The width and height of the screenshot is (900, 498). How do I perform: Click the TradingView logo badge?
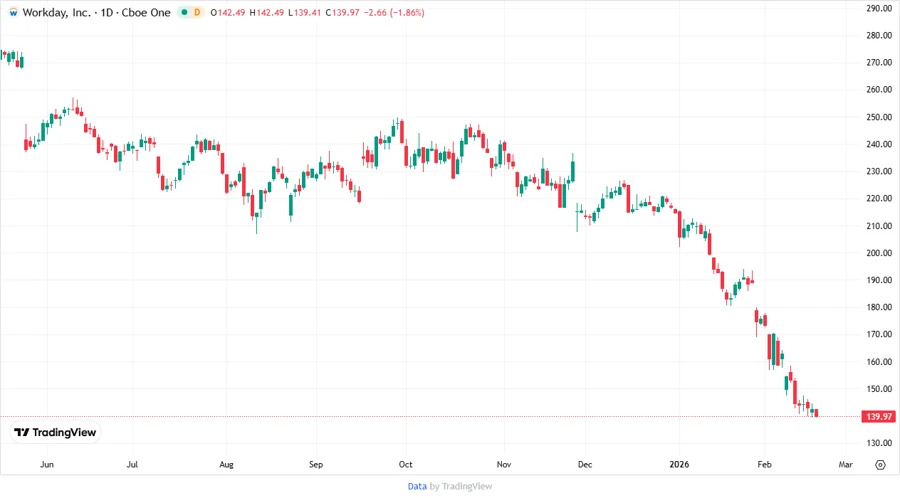click(x=56, y=433)
